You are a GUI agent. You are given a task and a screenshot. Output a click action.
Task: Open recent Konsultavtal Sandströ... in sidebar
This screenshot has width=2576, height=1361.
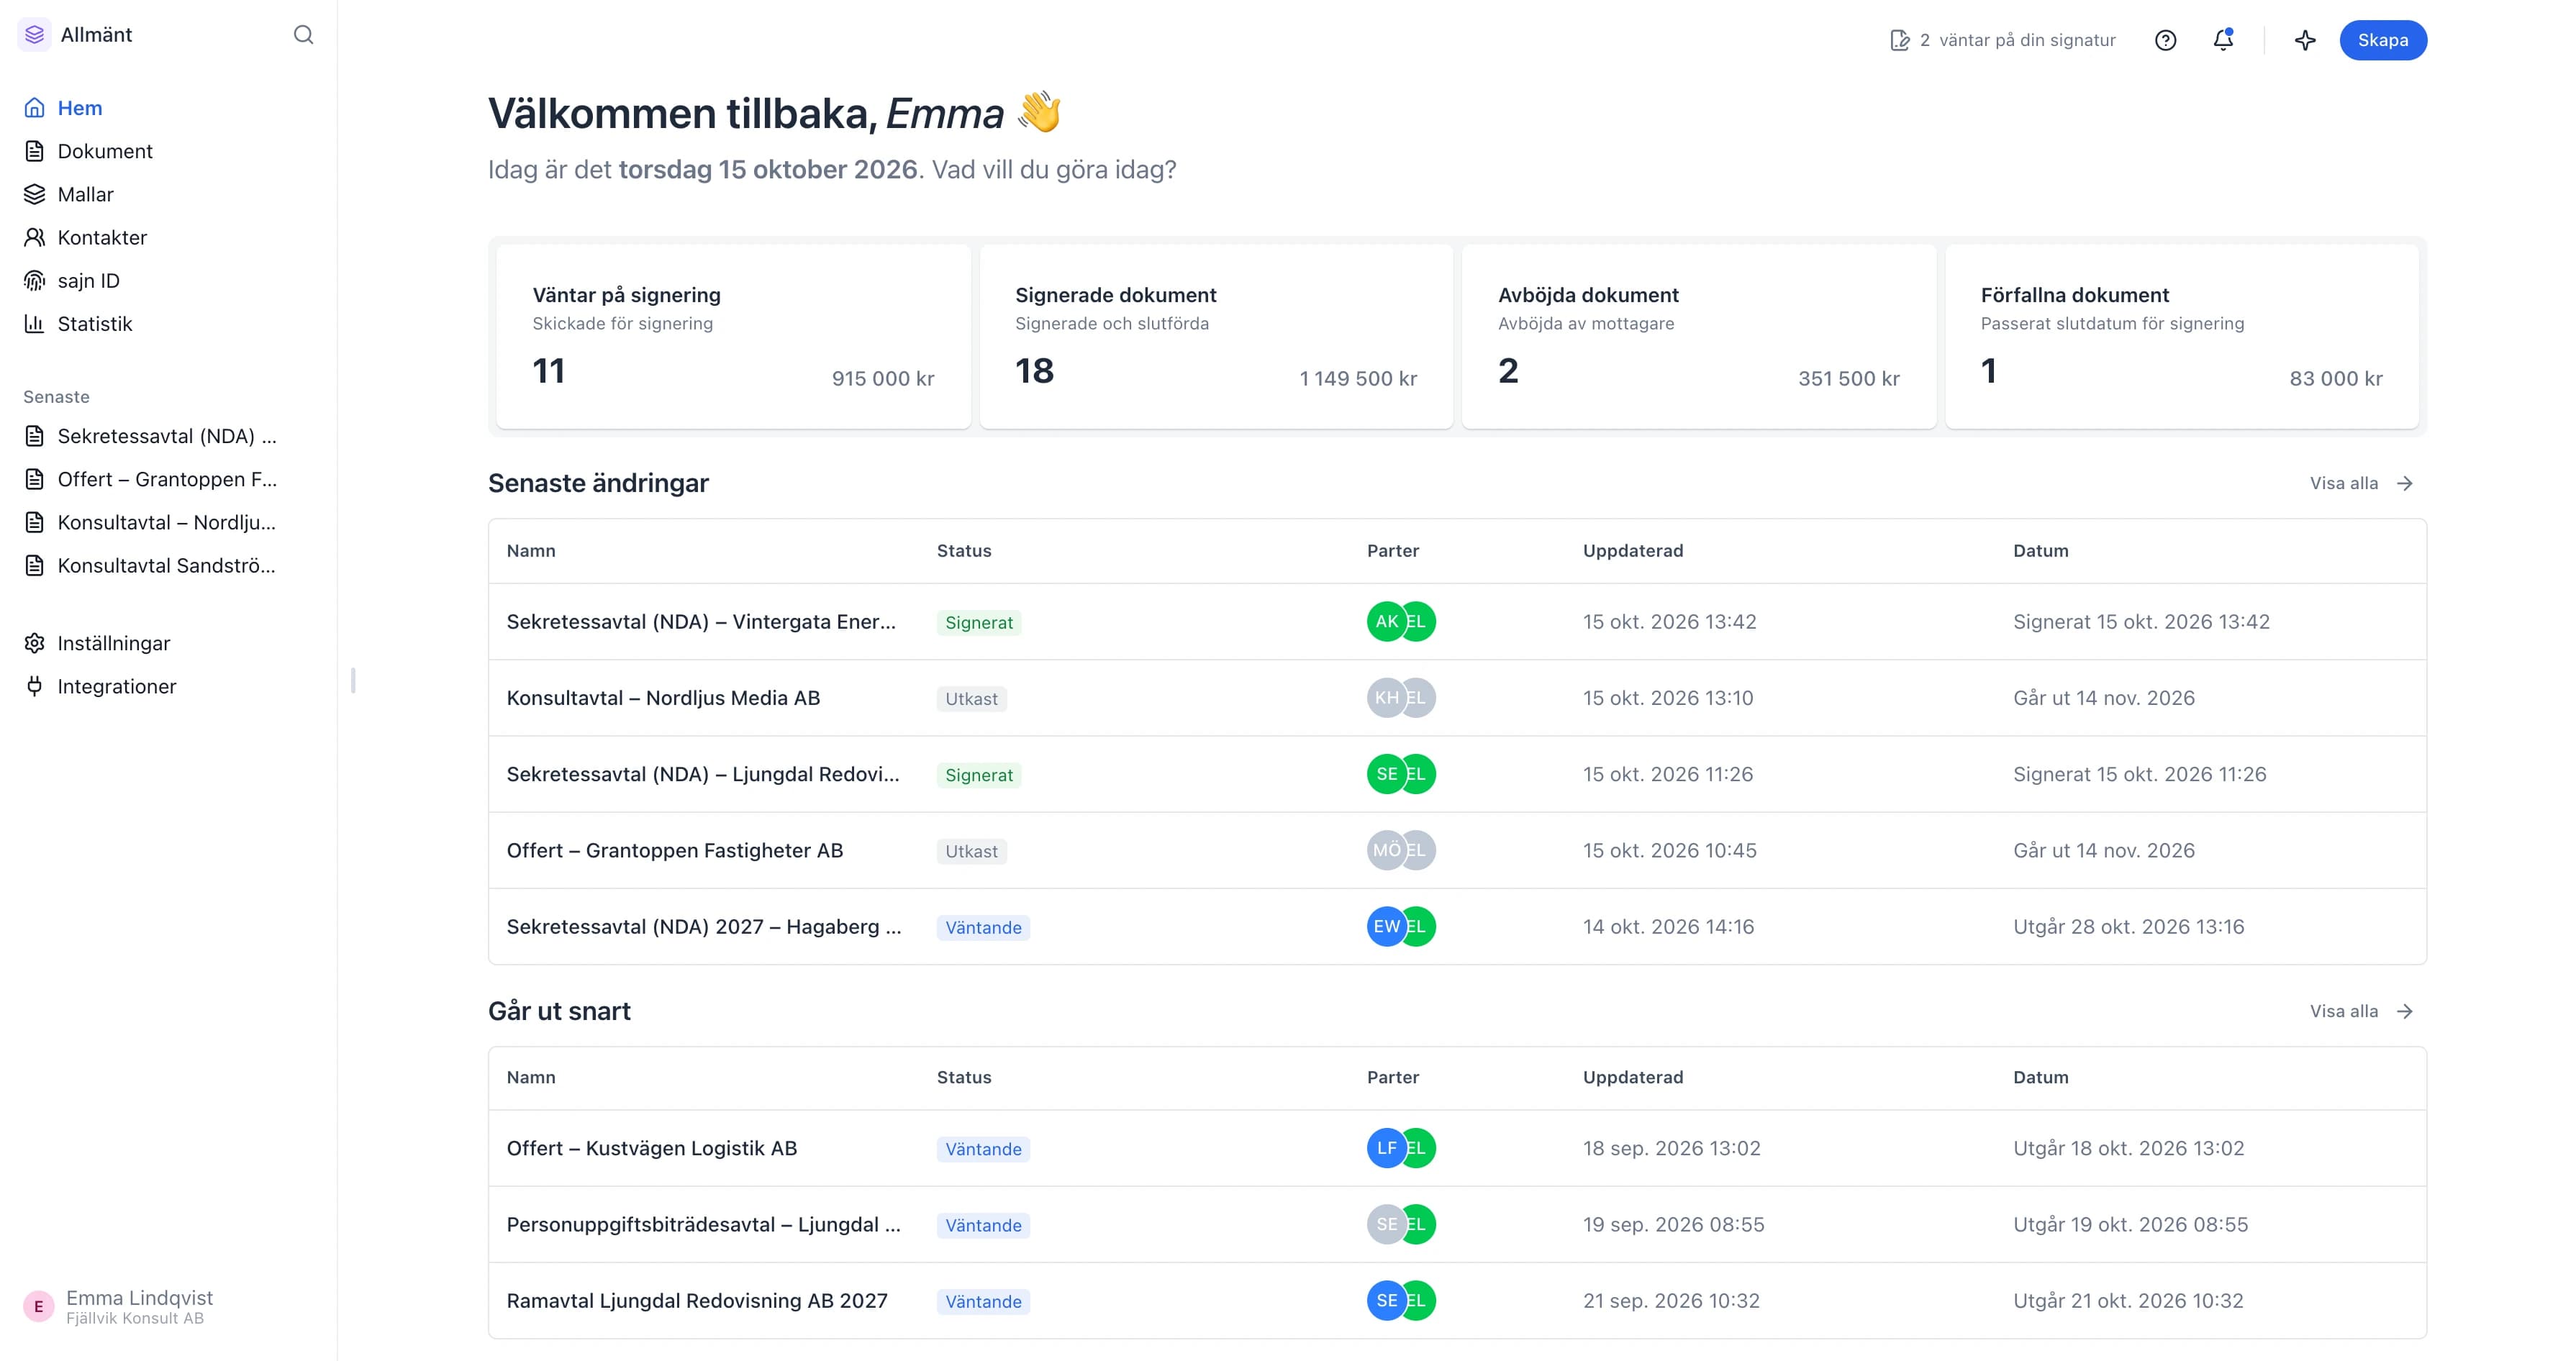[x=167, y=565]
